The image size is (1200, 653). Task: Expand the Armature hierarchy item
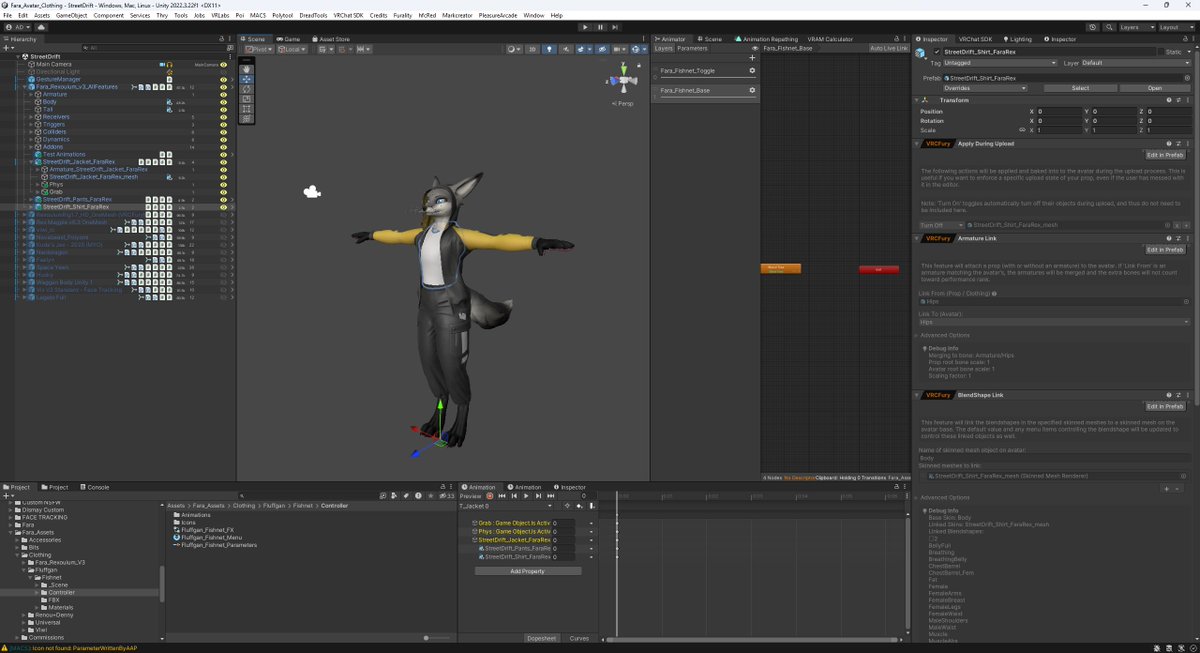click(x=31, y=94)
